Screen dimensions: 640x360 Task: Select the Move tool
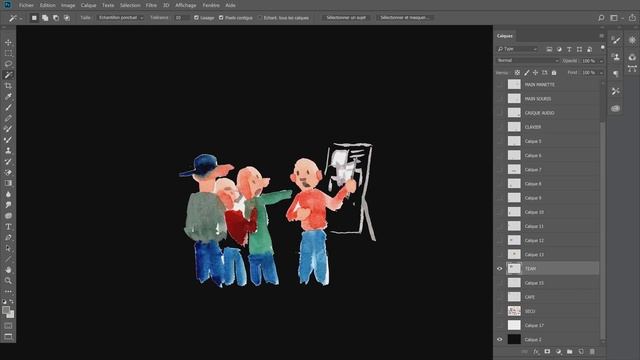tap(8, 42)
